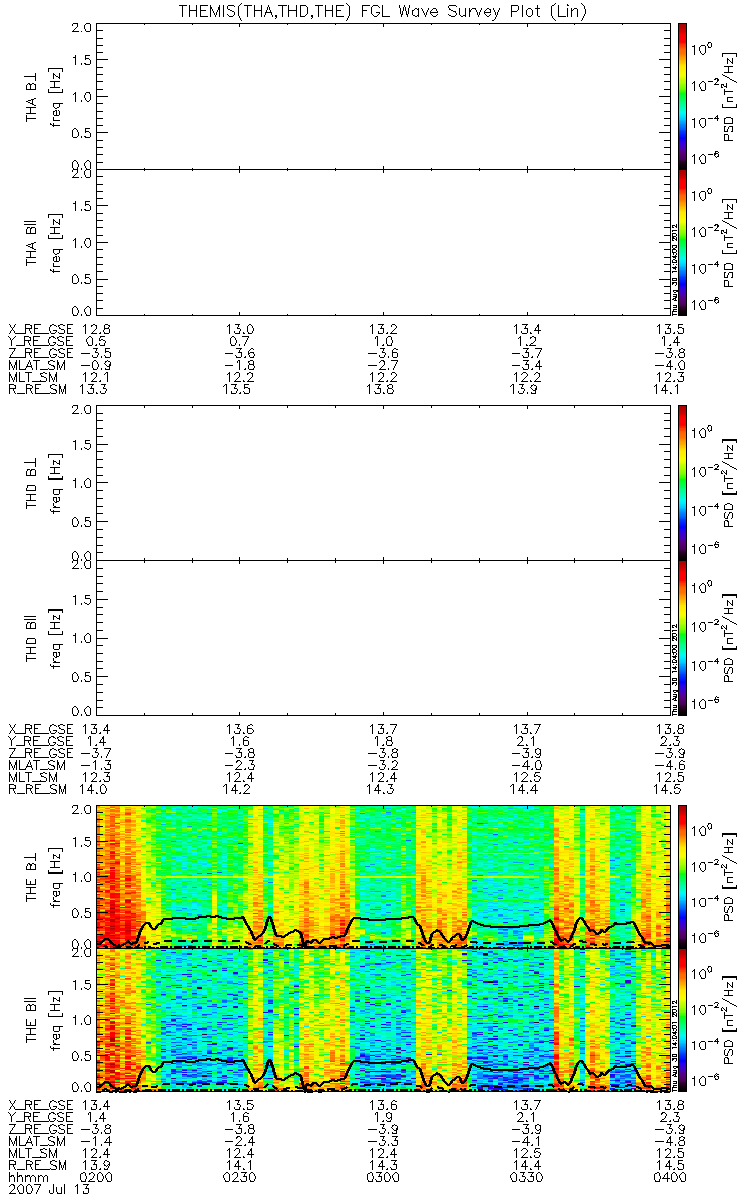Click the THE B⊥ spectrogram panel
Screen dimensions: 750x1200
tap(384, 876)
